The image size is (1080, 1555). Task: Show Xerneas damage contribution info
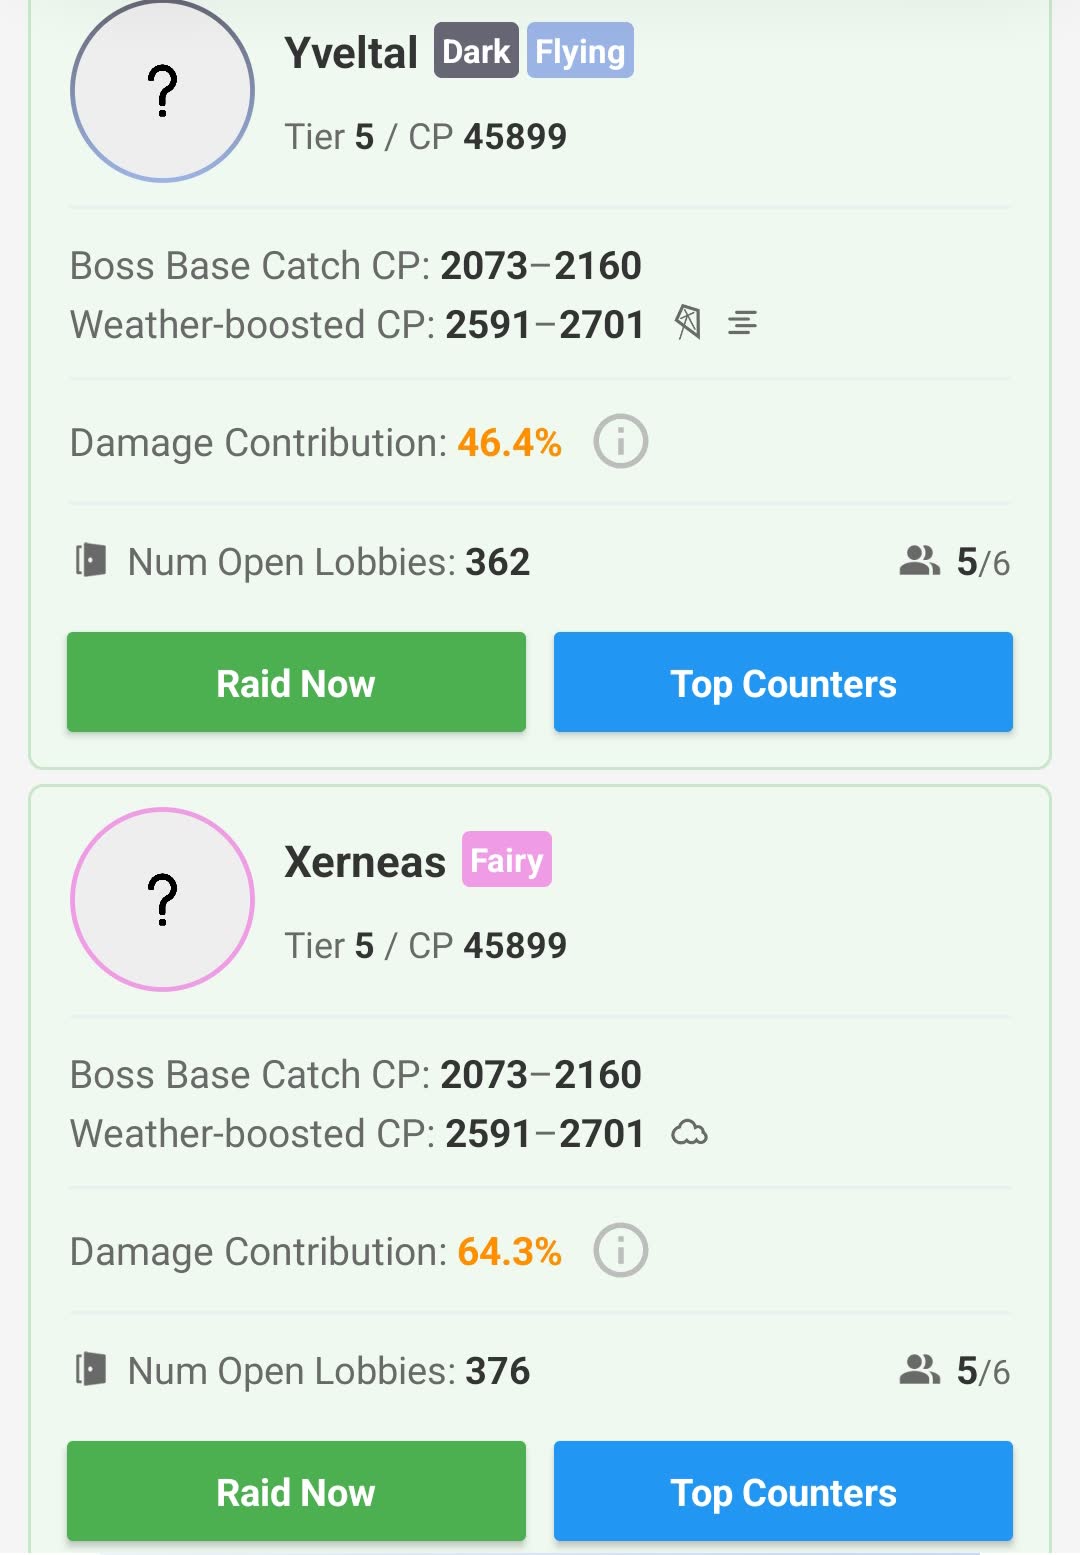[x=621, y=1251]
